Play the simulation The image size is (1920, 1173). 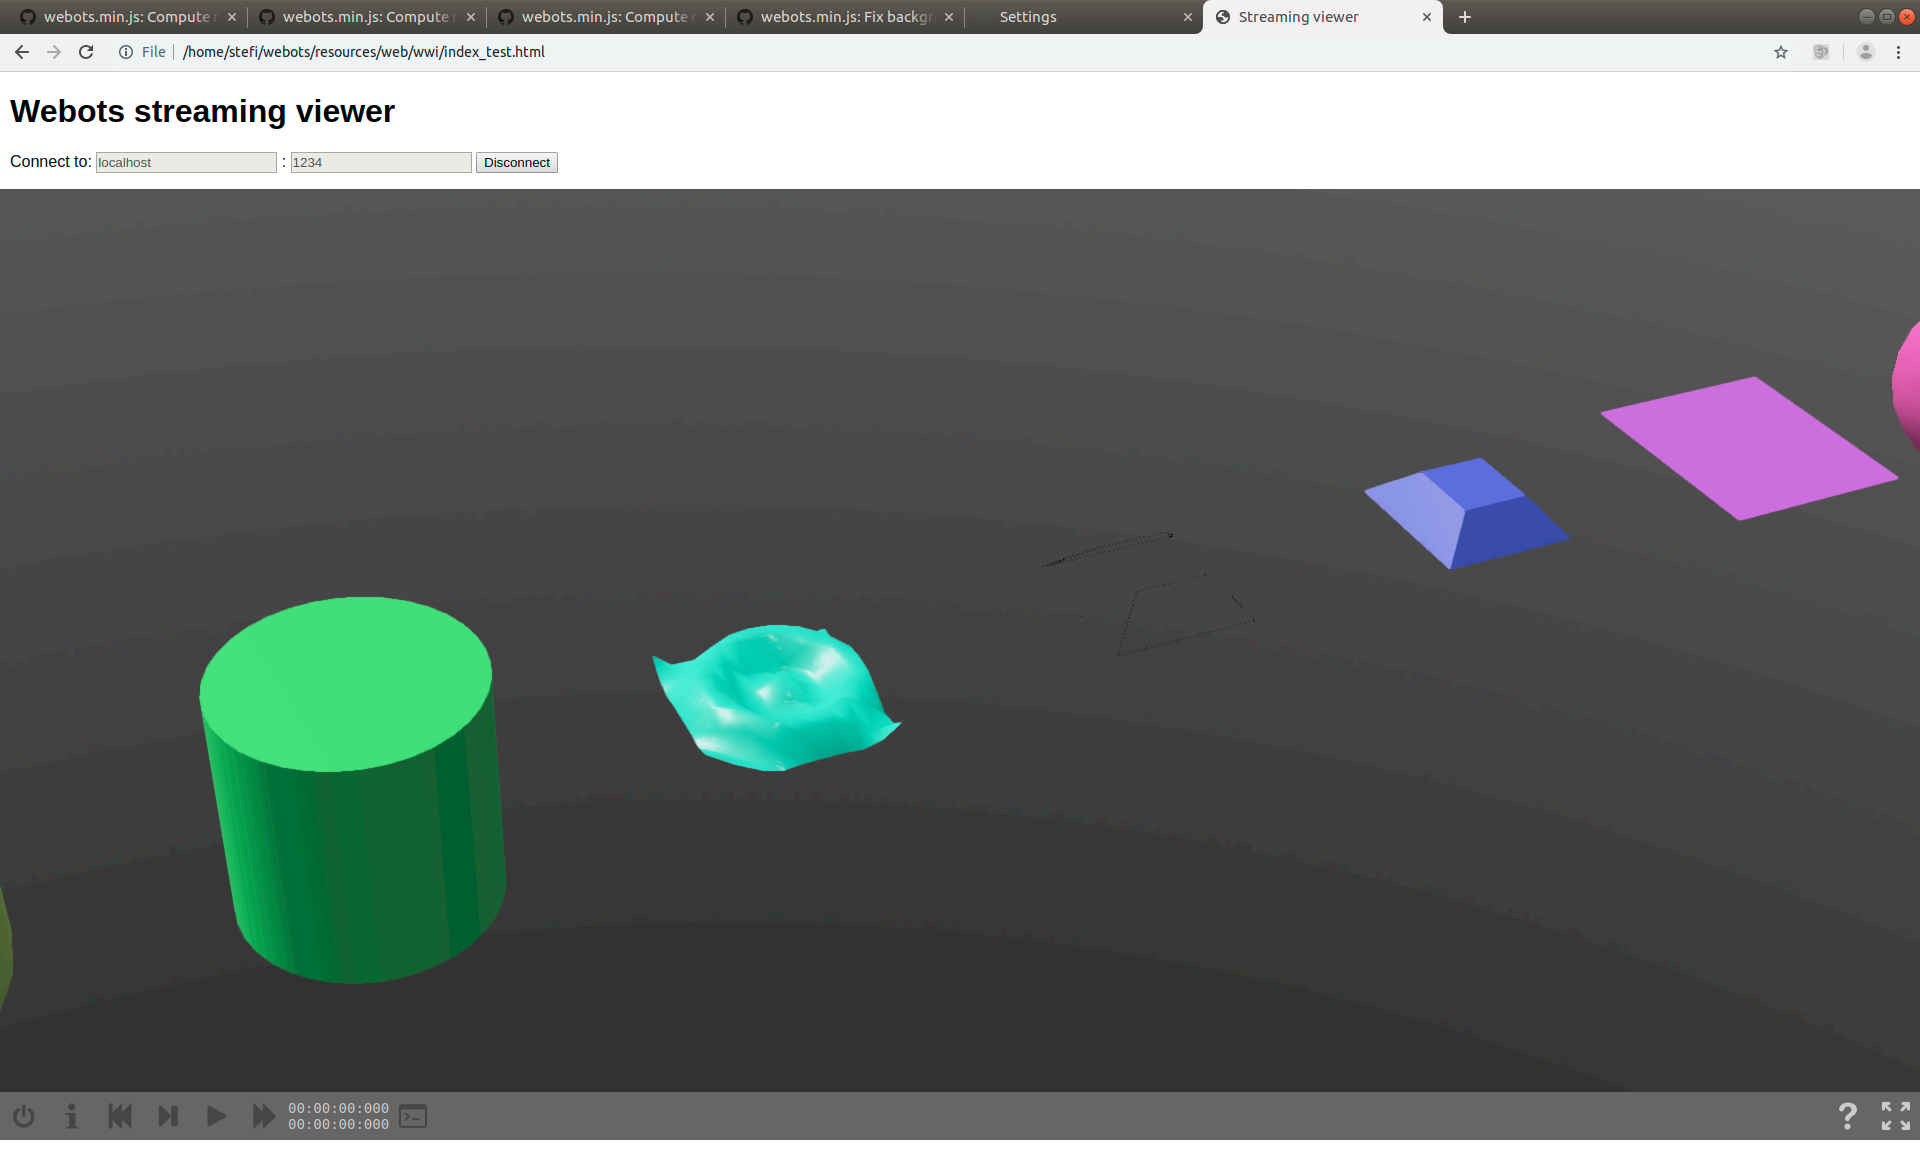pos(216,1116)
